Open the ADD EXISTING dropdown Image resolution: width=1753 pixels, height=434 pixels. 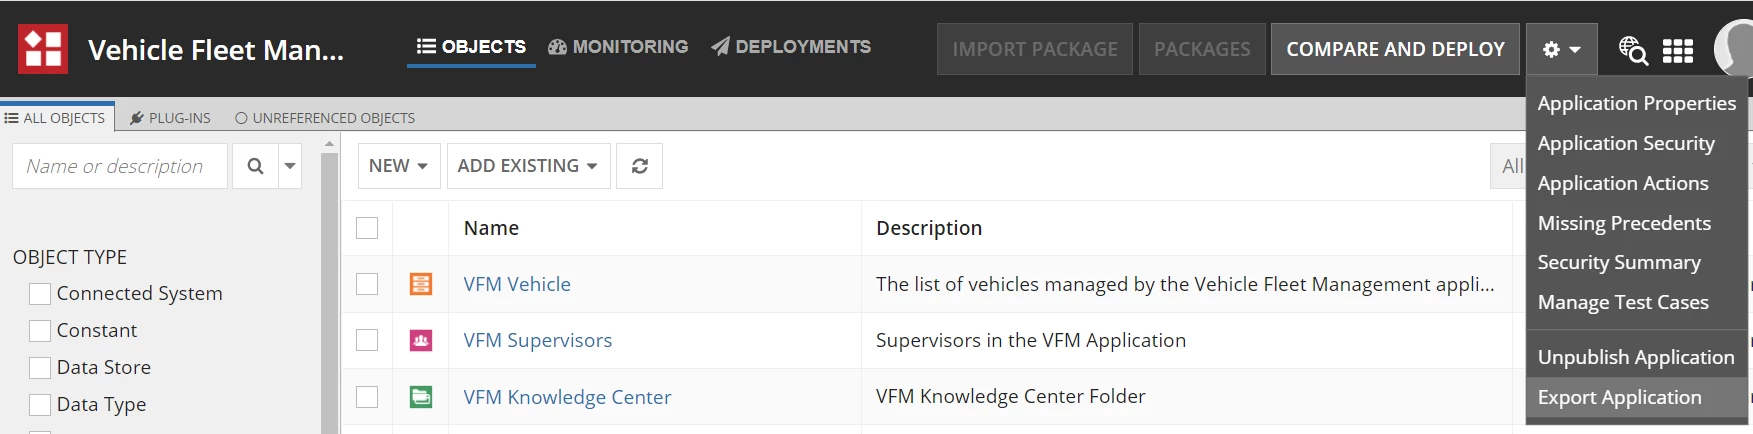pyautogui.click(x=528, y=166)
